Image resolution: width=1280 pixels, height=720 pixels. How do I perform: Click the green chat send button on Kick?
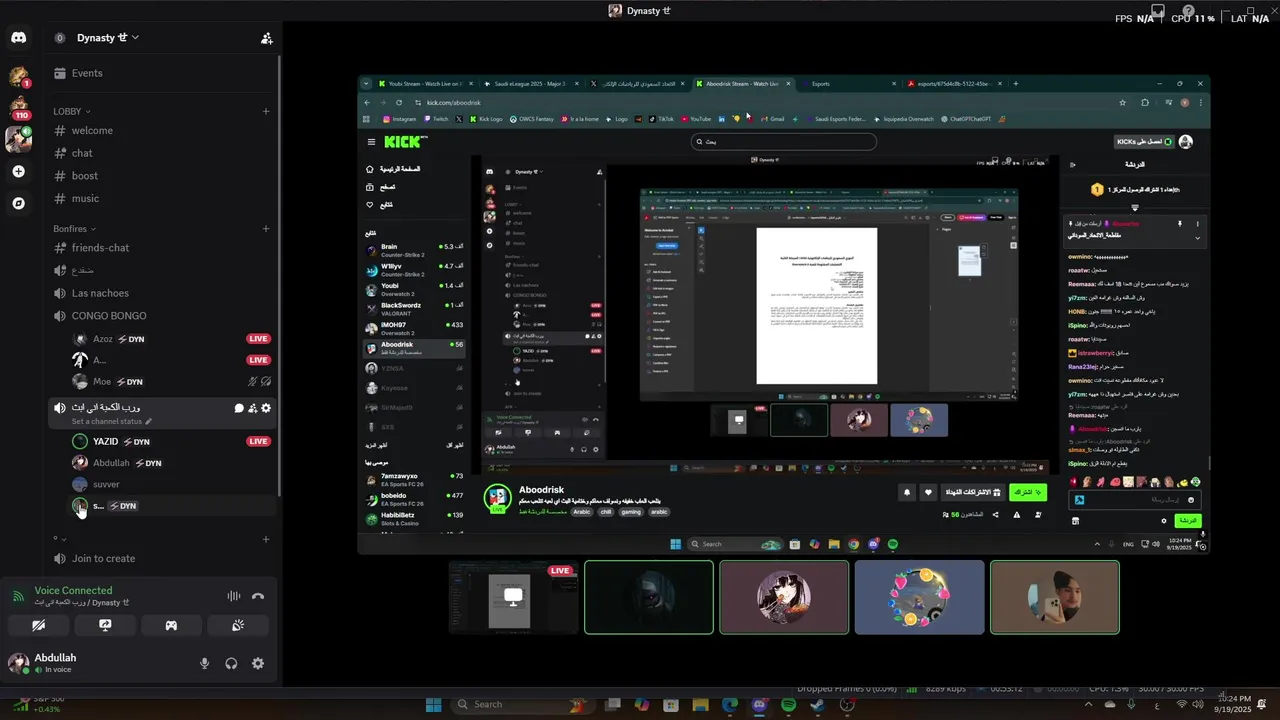click(x=1187, y=520)
